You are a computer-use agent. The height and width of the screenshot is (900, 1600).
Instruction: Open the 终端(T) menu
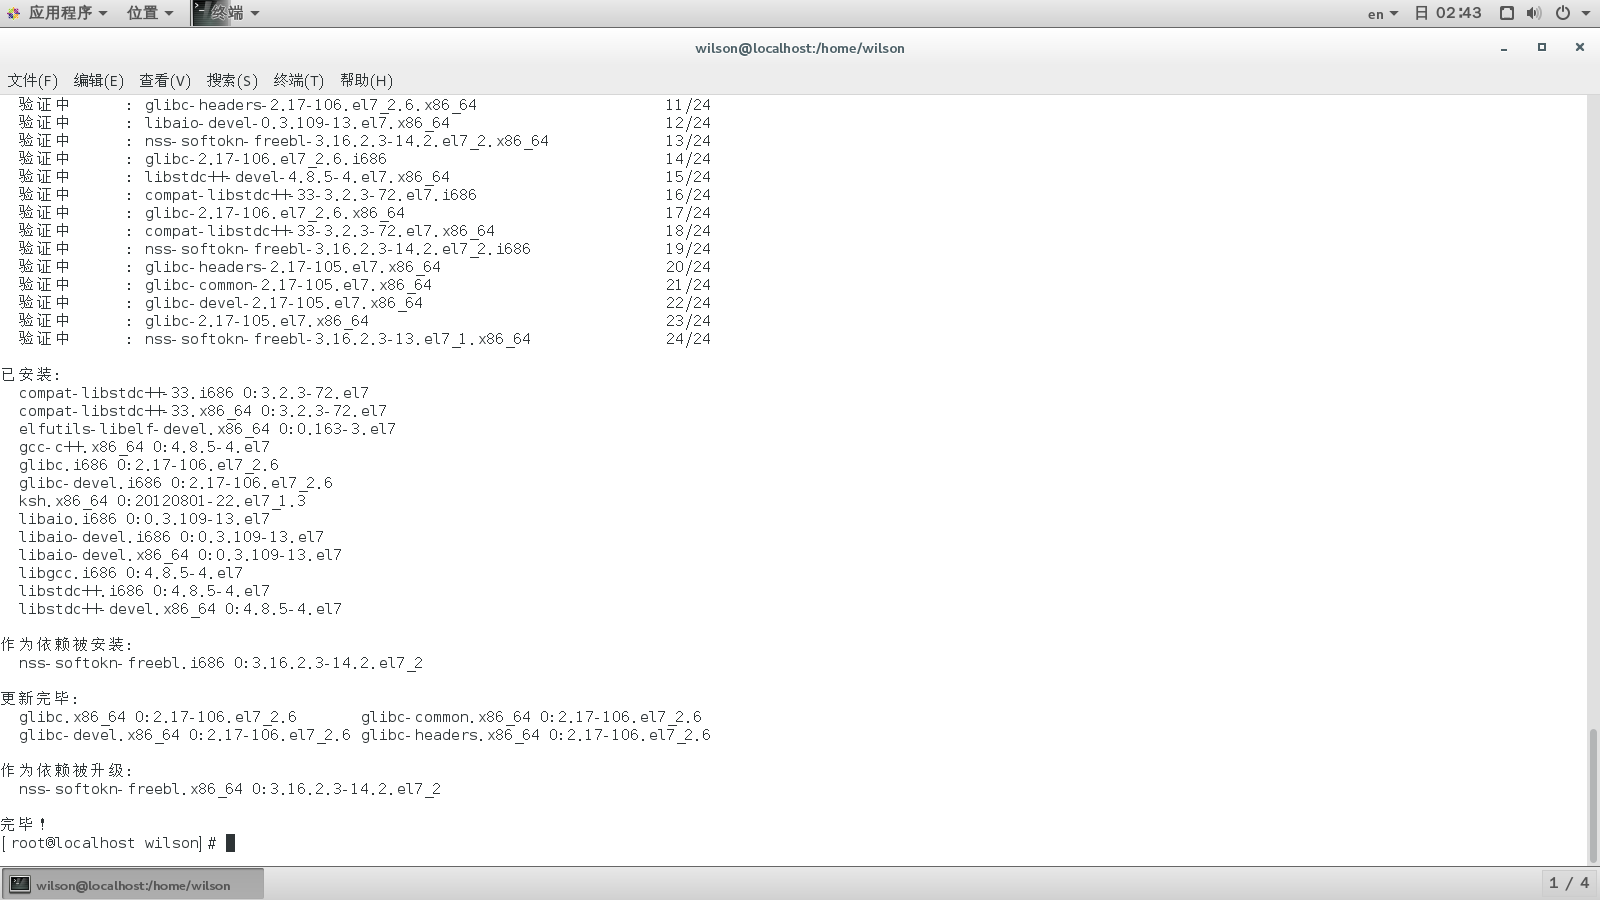pyautogui.click(x=298, y=80)
